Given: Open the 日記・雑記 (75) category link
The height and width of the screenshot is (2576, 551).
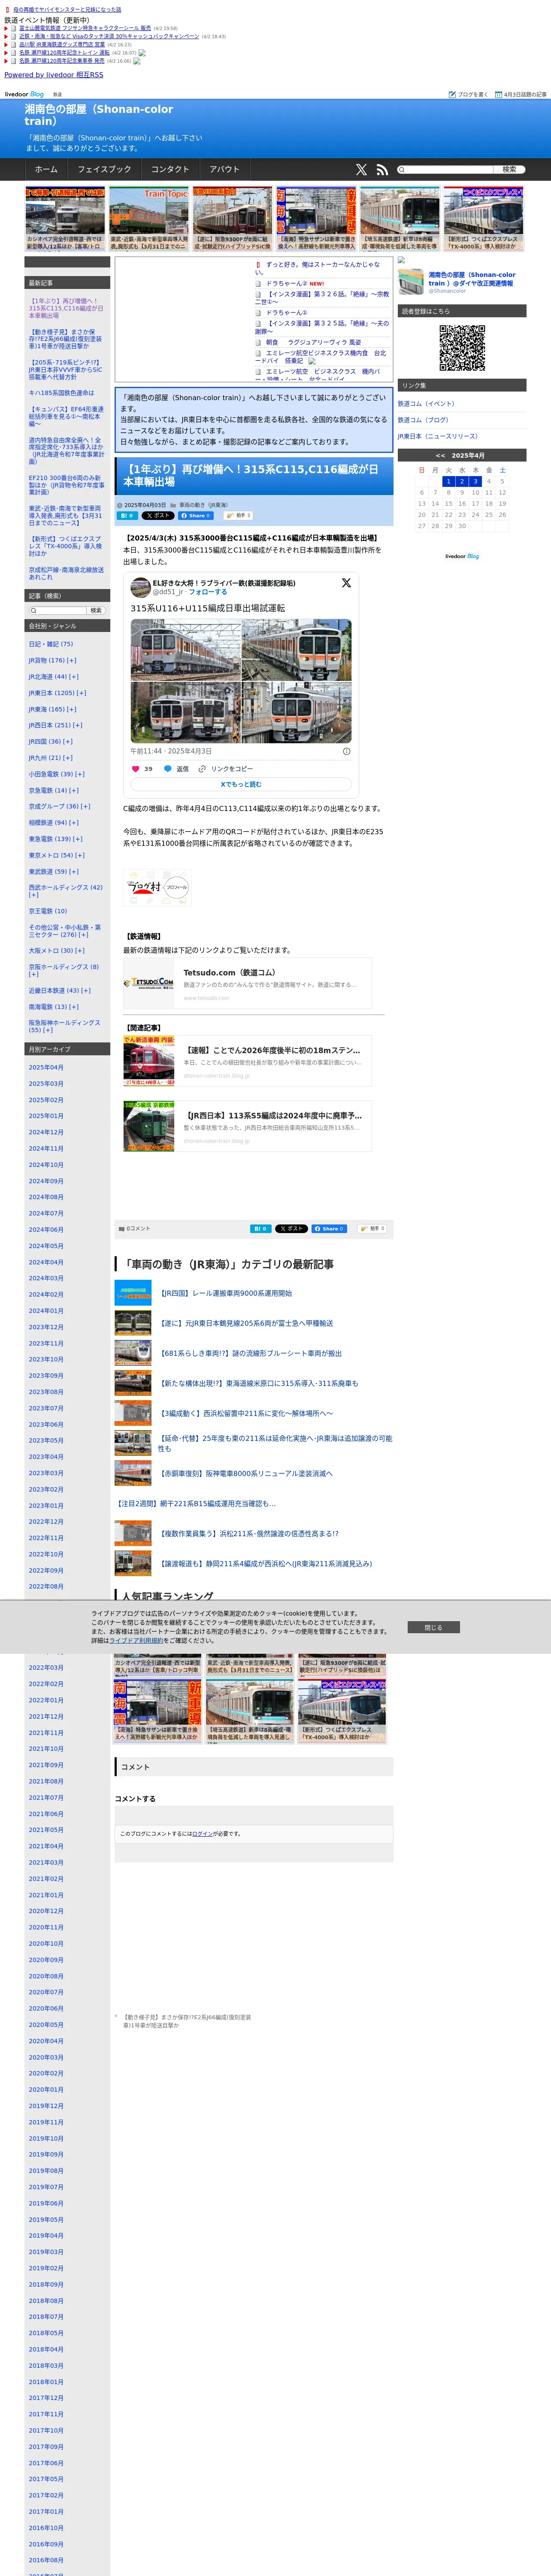Looking at the screenshot, I should tap(51, 644).
